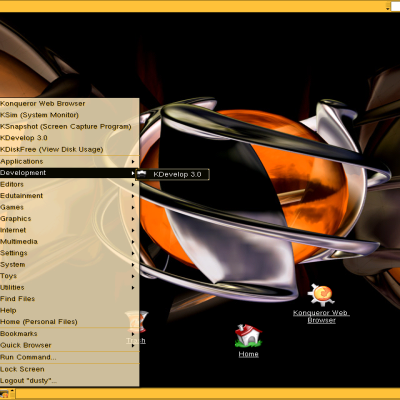Open the Konqueror Web Browser desktop icon
Image resolution: width=400 pixels, height=400 pixels.
(321, 304)
